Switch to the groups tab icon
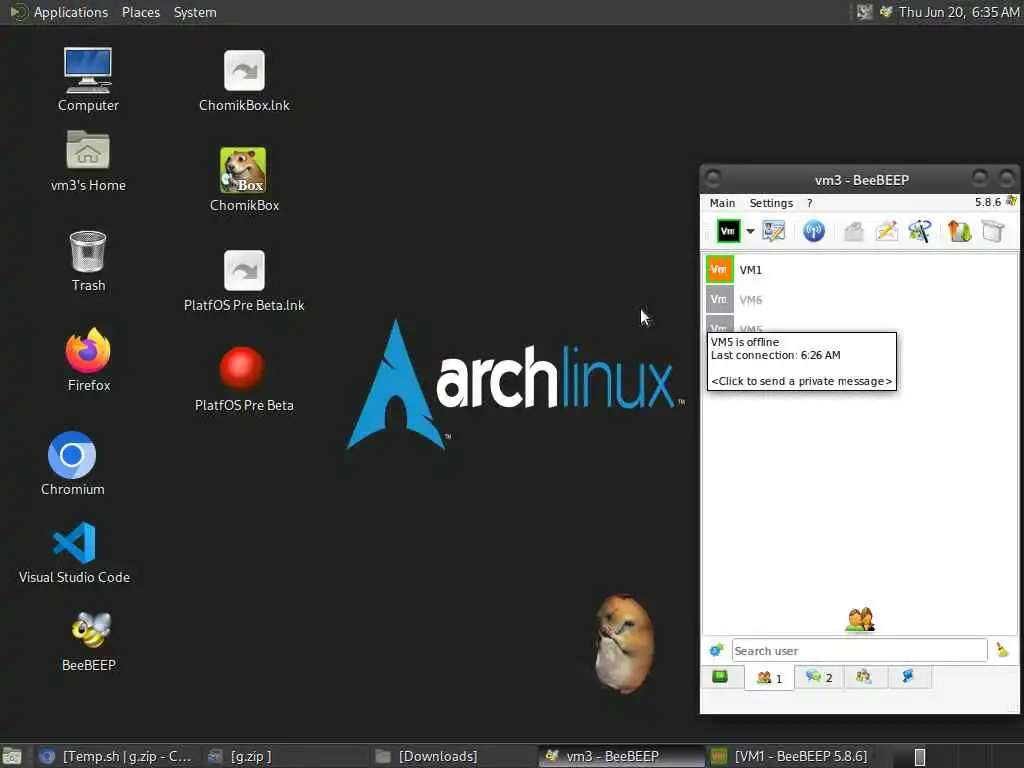The width and height of the screenshot is (1024, 768). coord(864,677)
